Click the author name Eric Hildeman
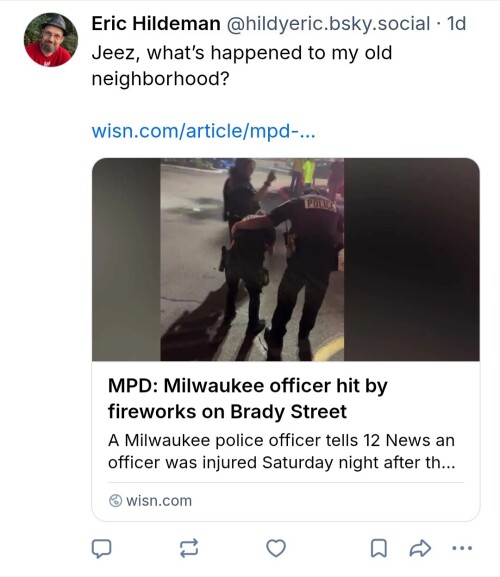This screenshot has width=500, height=577. pos(156,24)
